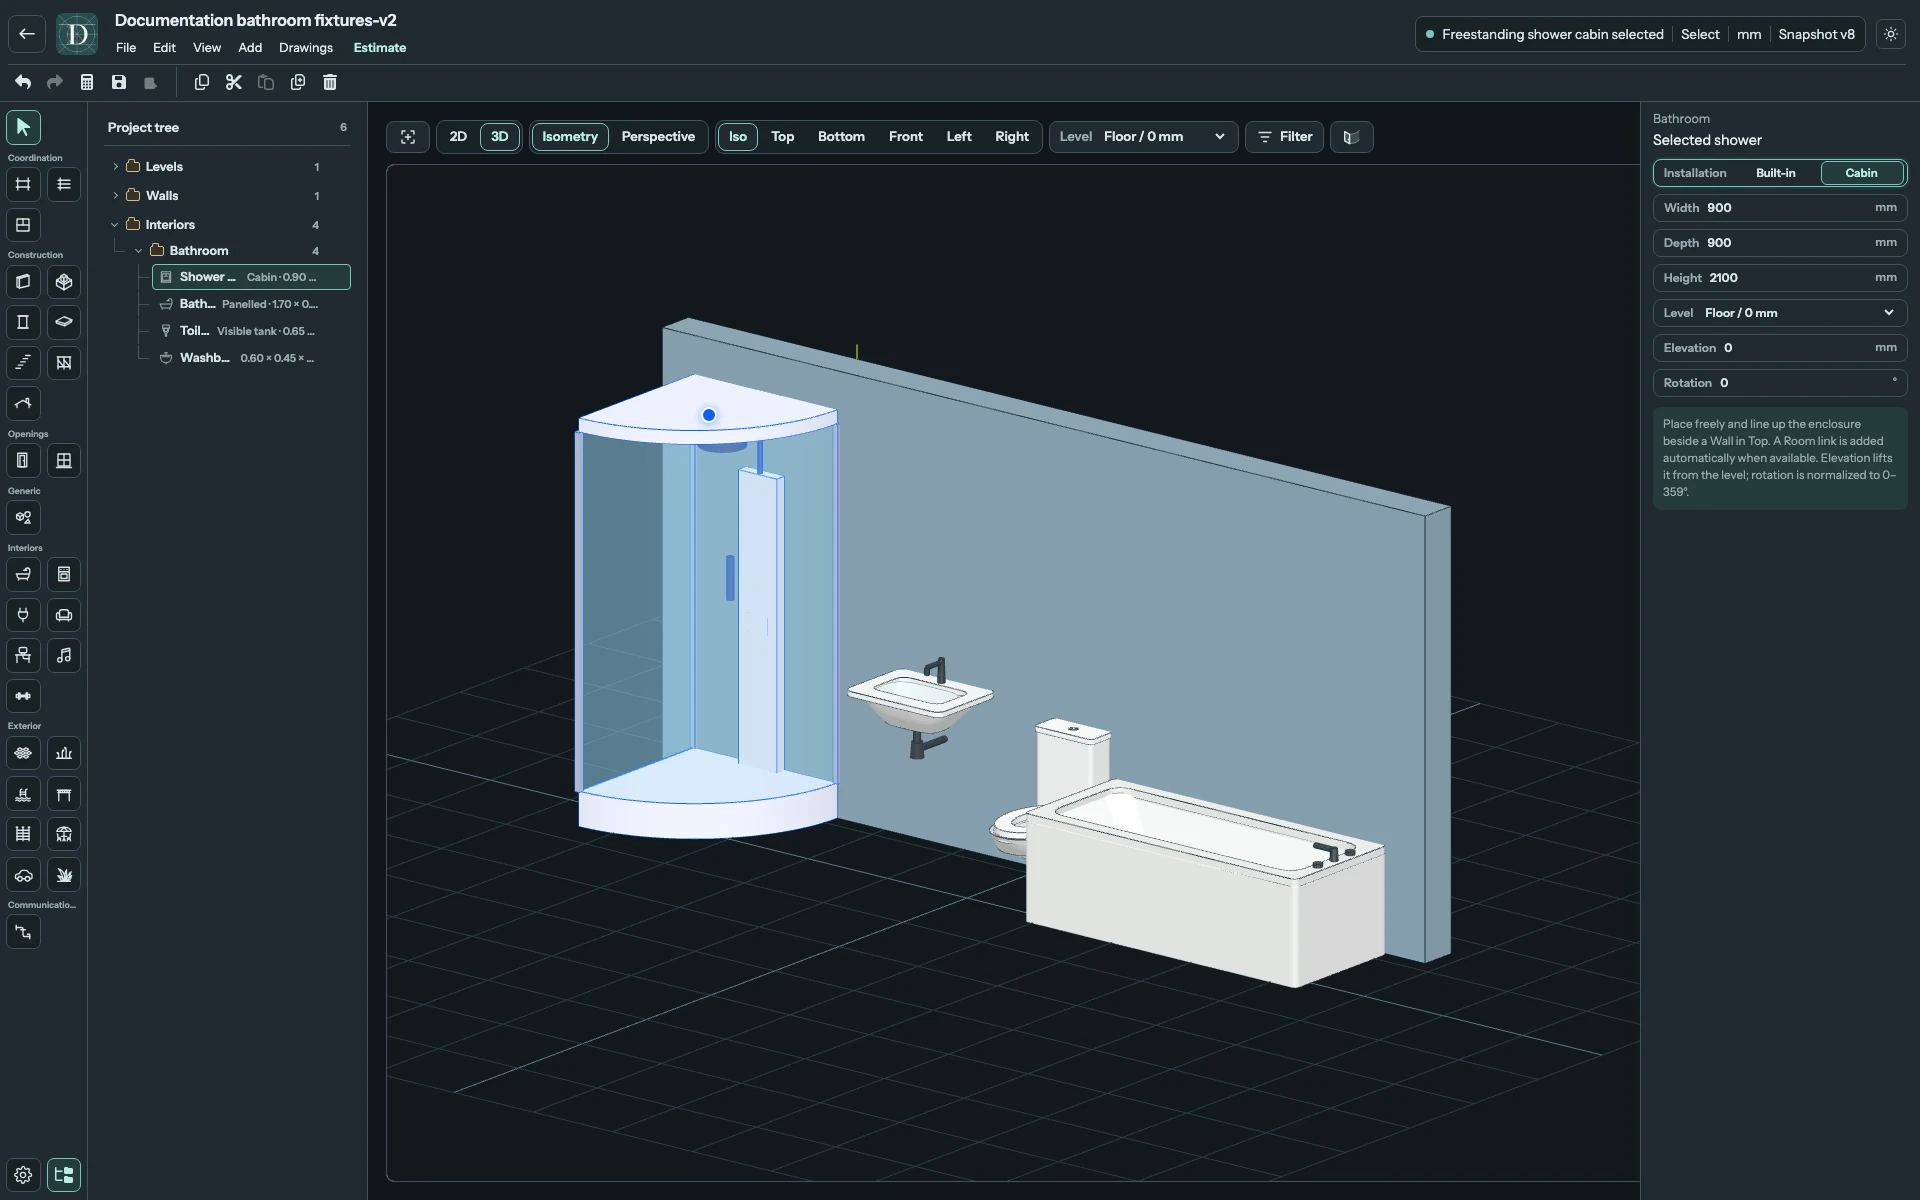
Task: Select the car exterior tool
Action: click(x=23, y=875)
